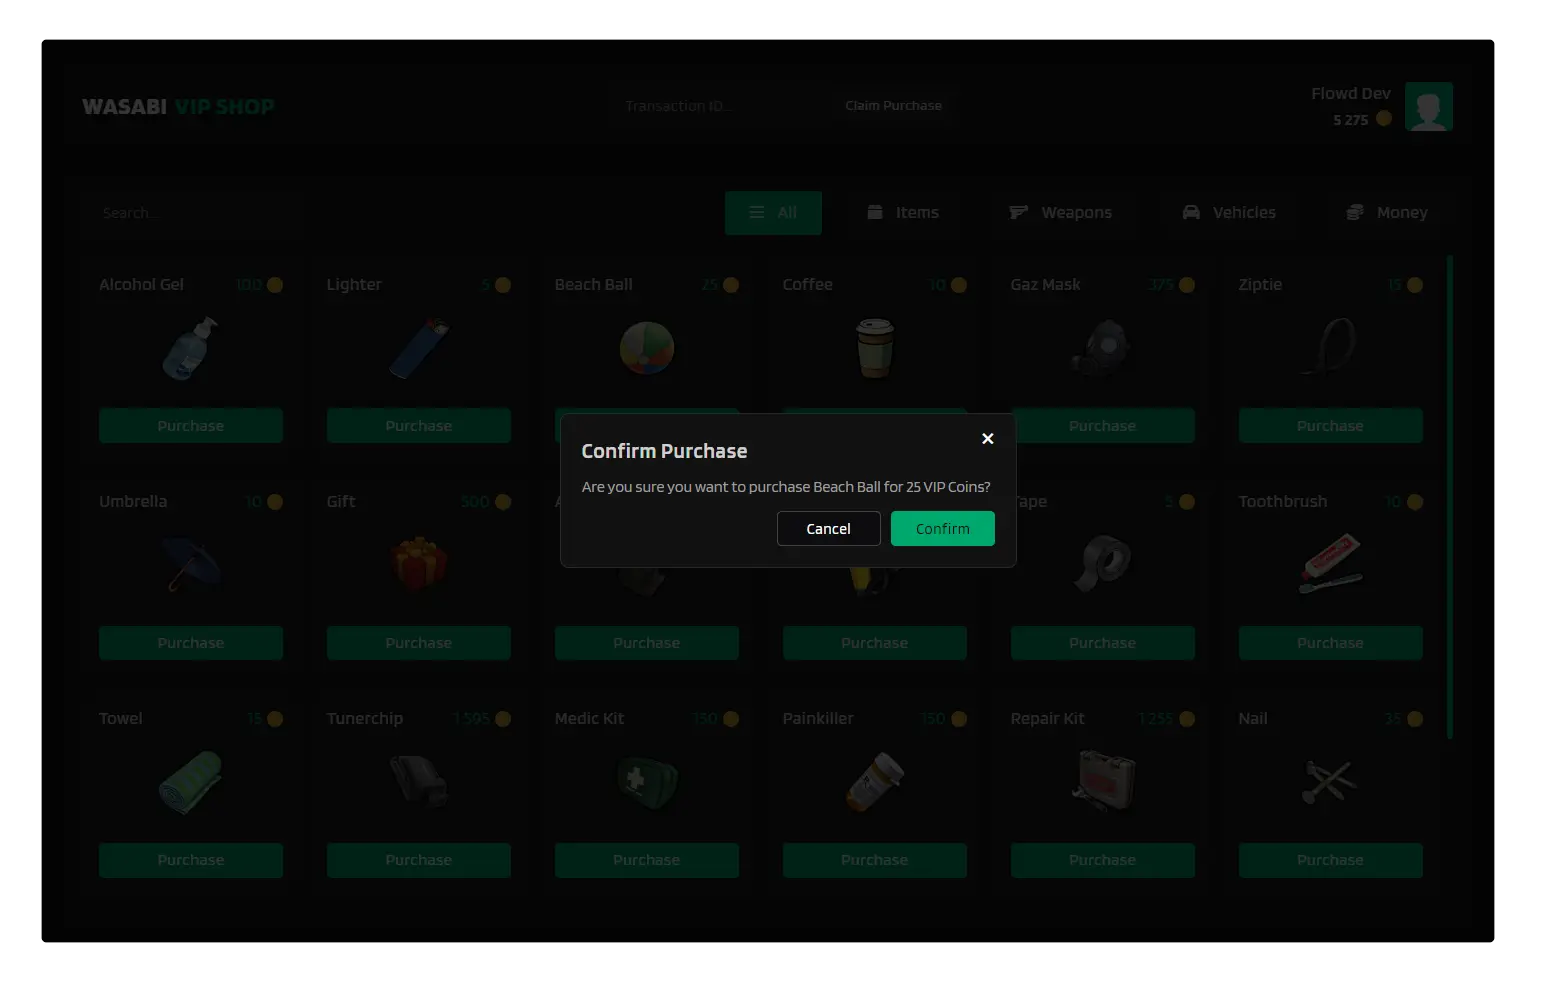Screen dimensions: 1541x982
Task: Select the Vehicles car icon
Action: pyautogui.click(x=1189, y=212)
